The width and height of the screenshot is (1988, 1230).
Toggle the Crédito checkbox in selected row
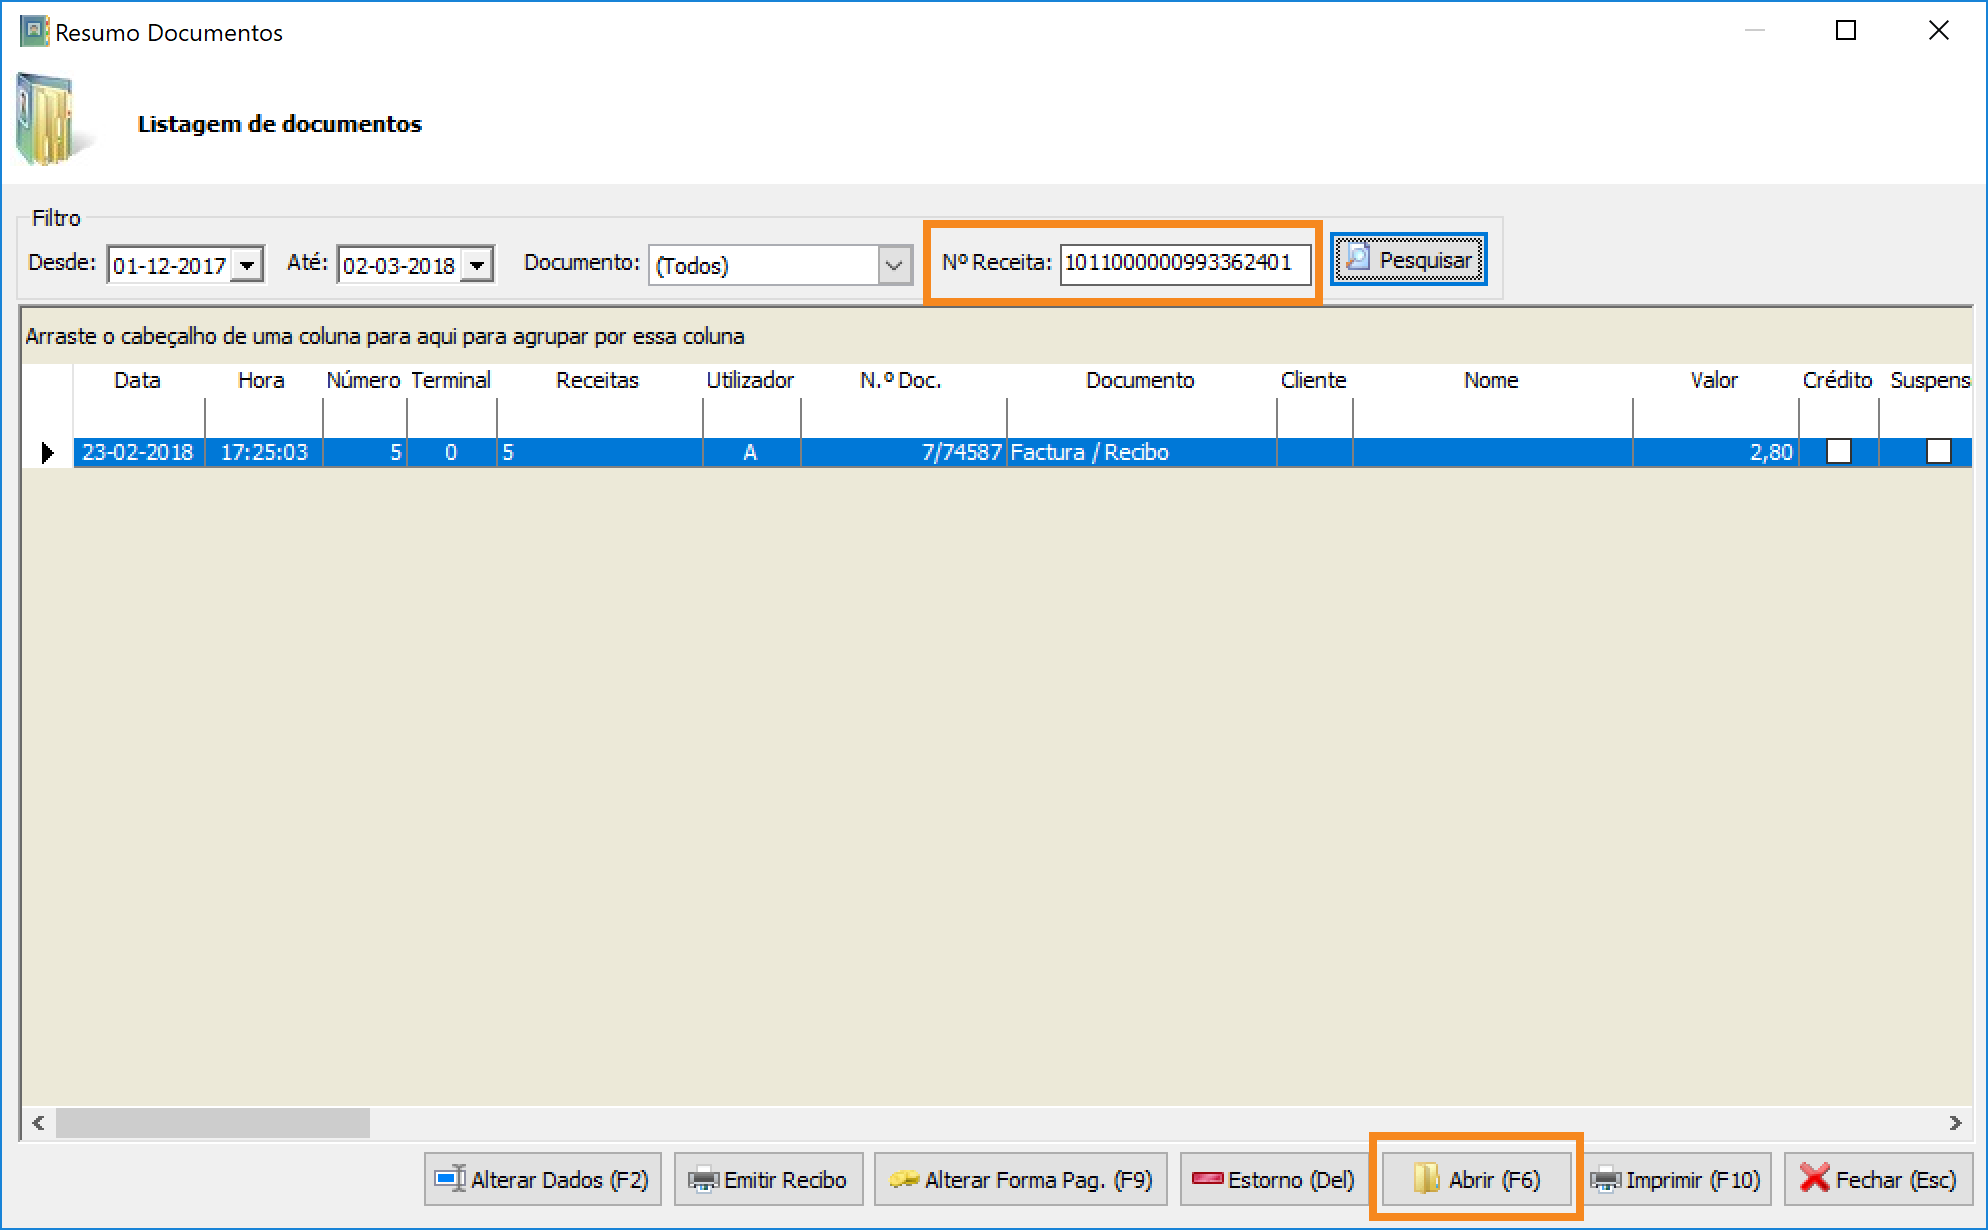(1838, 452)
